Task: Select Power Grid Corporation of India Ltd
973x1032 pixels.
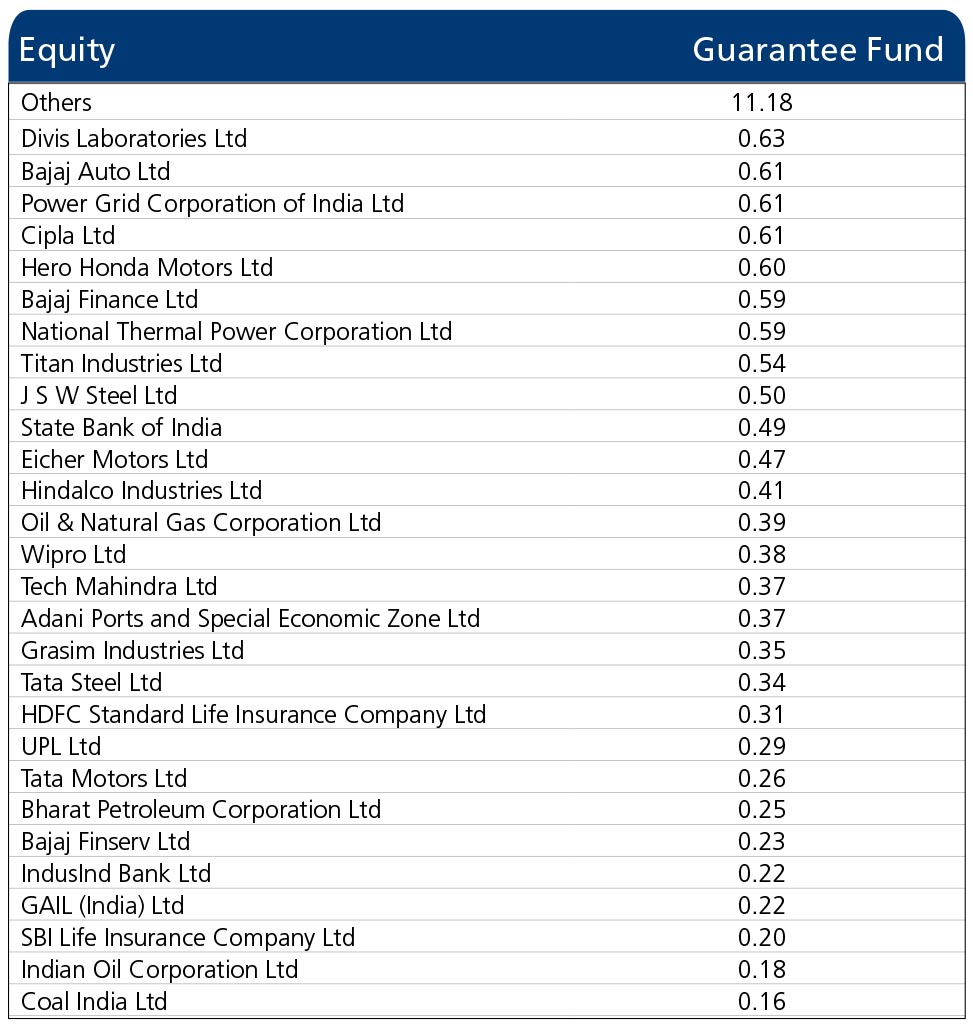Action: pos(212,203)
